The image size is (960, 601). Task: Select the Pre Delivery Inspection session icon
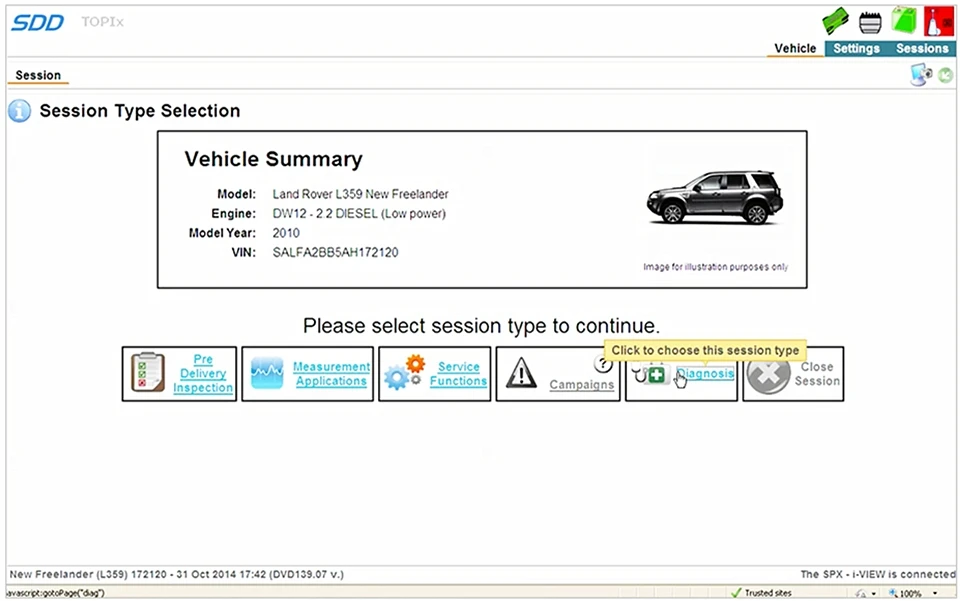click(x=148, y=373)
